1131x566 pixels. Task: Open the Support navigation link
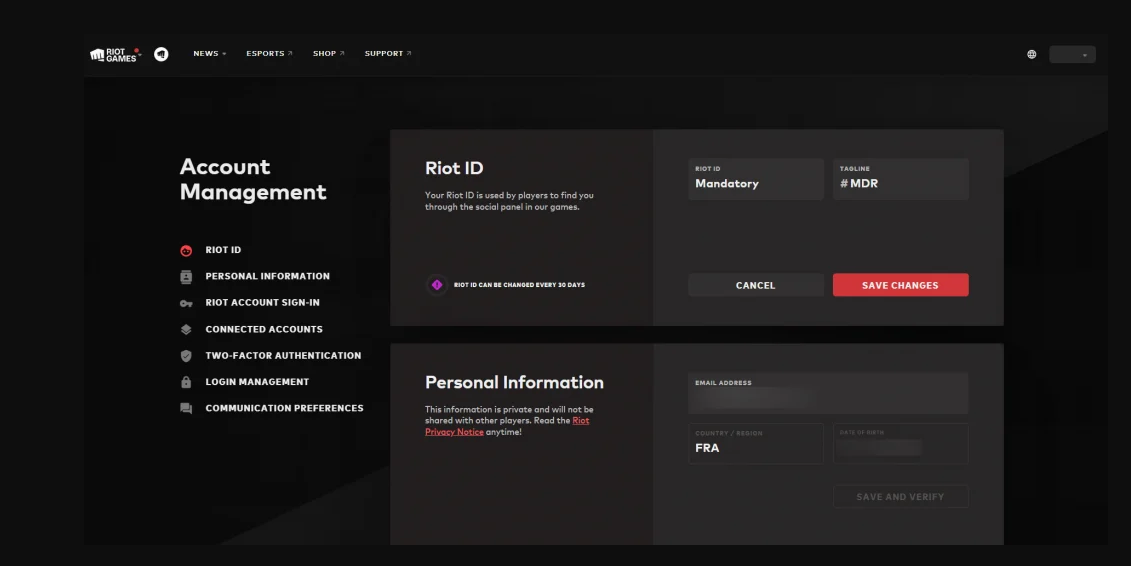click(388, 53)
